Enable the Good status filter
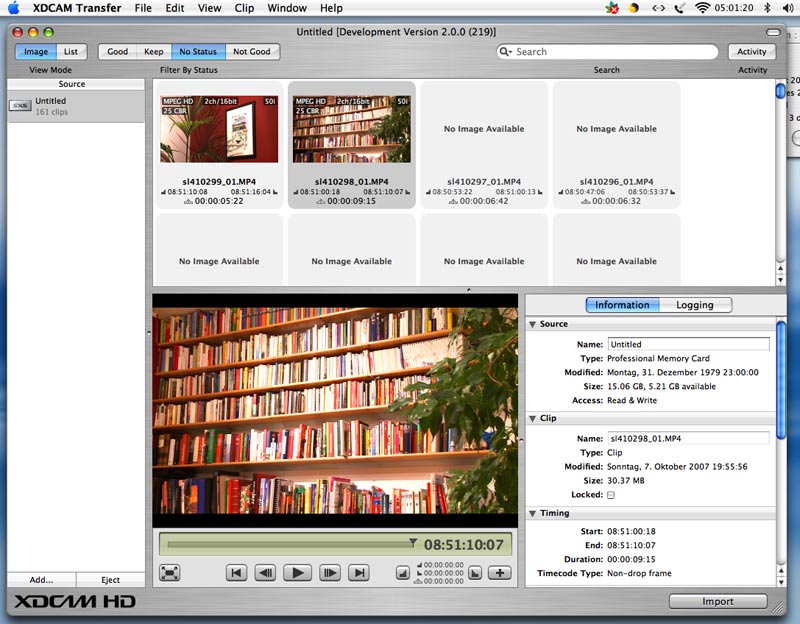Image resolution: width=800 pixels, height=624 pixels. [x=117, y=52]
